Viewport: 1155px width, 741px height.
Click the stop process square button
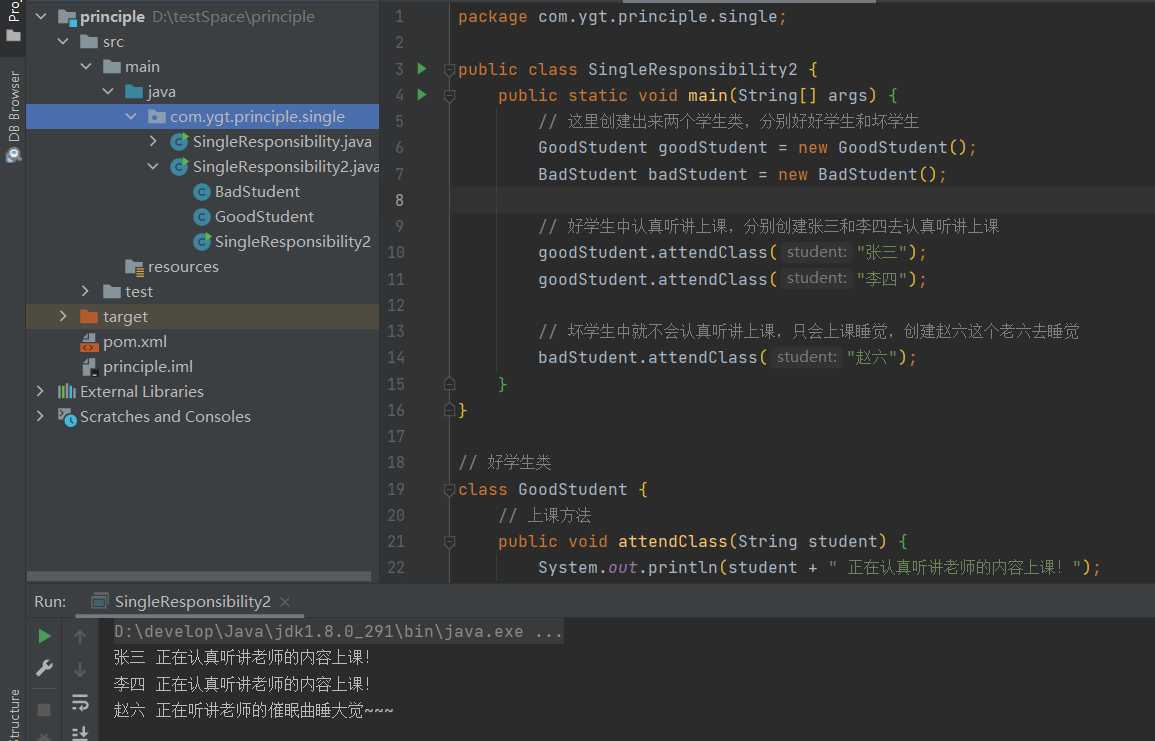tap(44, 709)
